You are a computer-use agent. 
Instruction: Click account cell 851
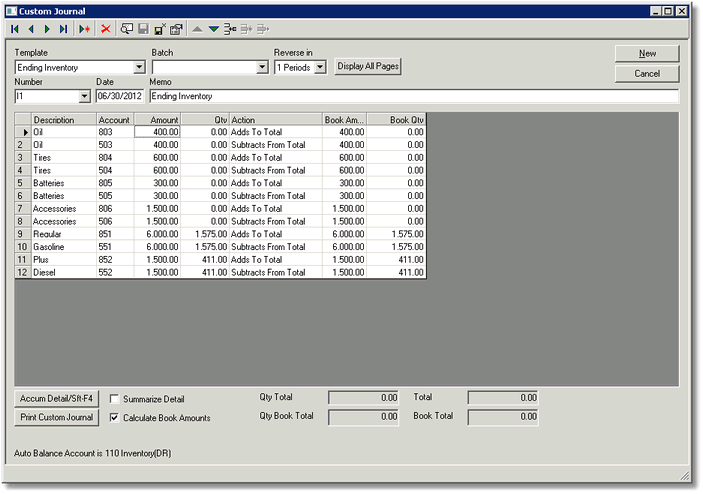pos(115,234)
